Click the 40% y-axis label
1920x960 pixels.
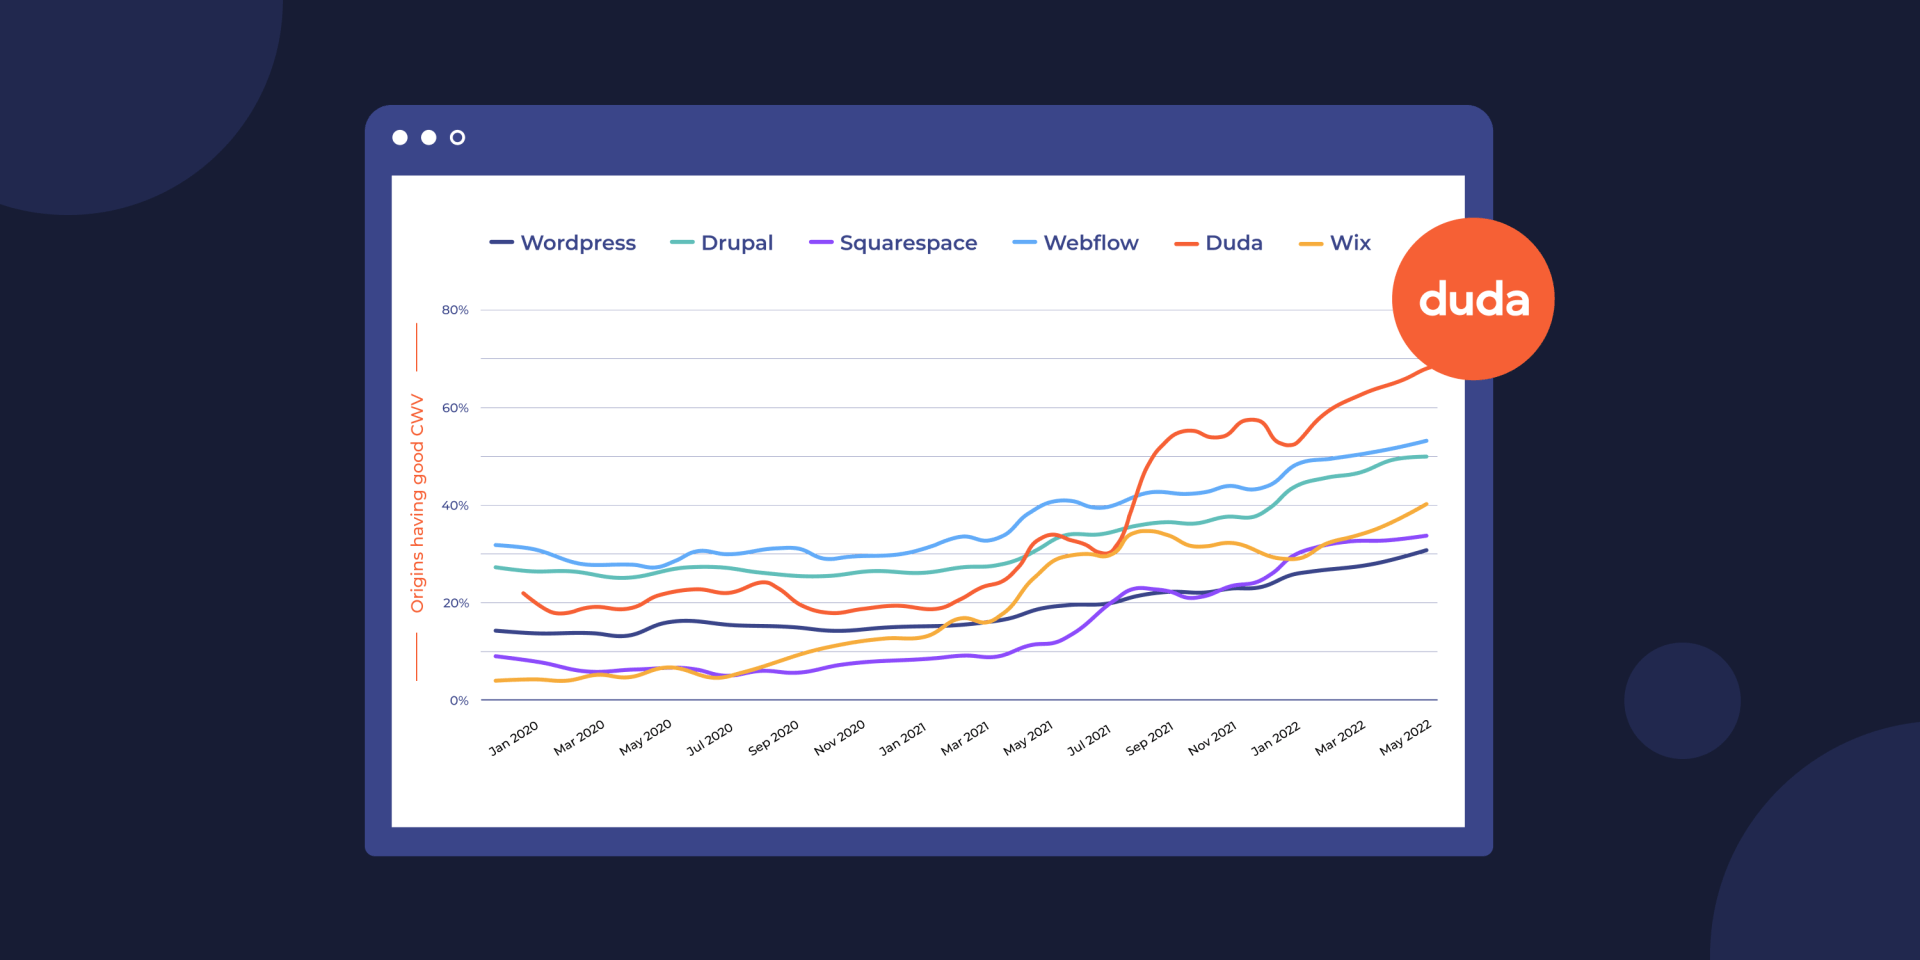click(x=455, y=506)
